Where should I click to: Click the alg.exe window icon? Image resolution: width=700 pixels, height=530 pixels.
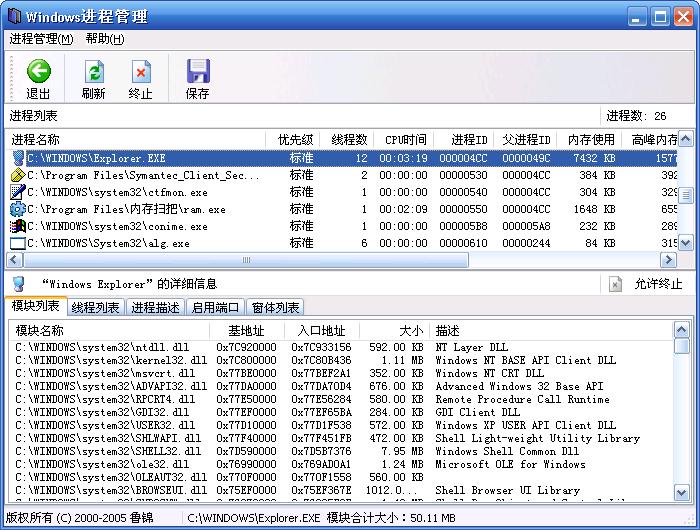pos(17,243)
